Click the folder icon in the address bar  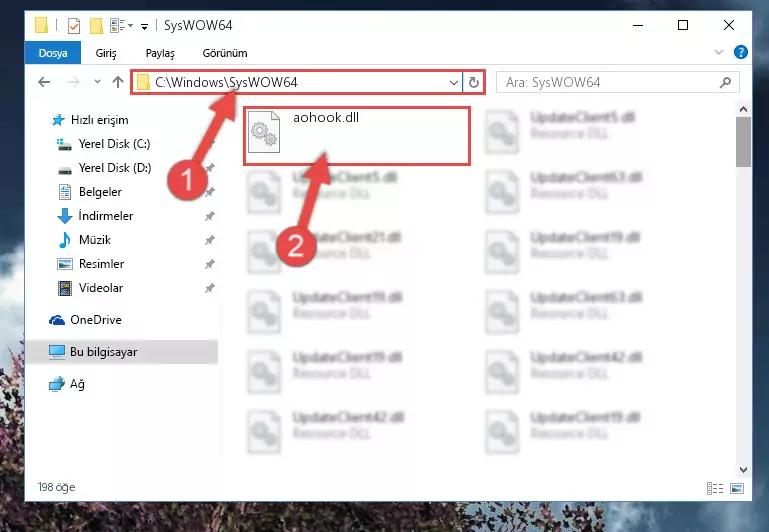pos(143,82)
